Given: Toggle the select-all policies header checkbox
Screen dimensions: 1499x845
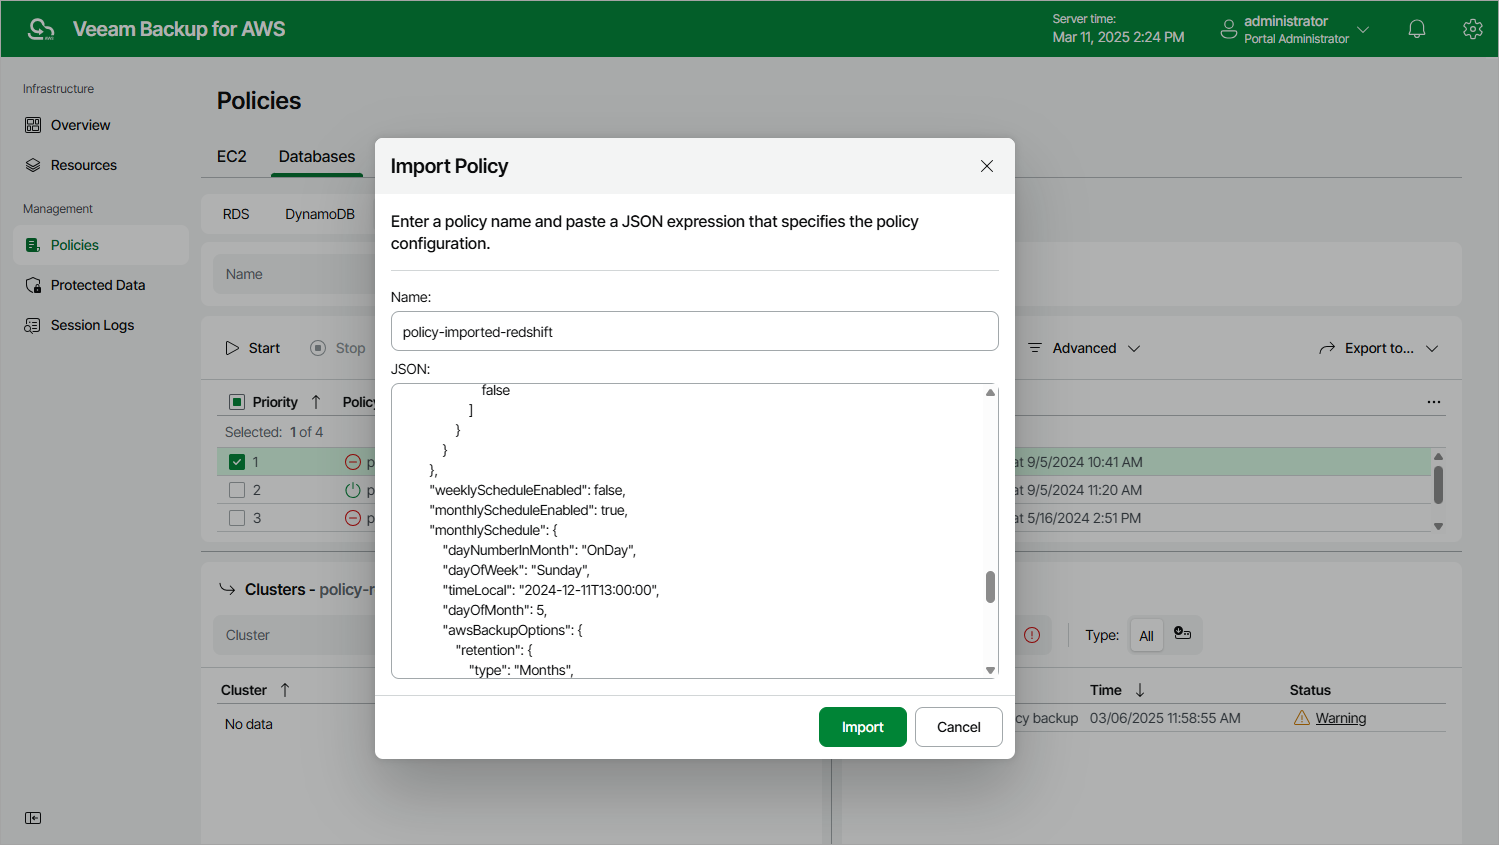Looking at the screenshot, I should tap(237, 402).
